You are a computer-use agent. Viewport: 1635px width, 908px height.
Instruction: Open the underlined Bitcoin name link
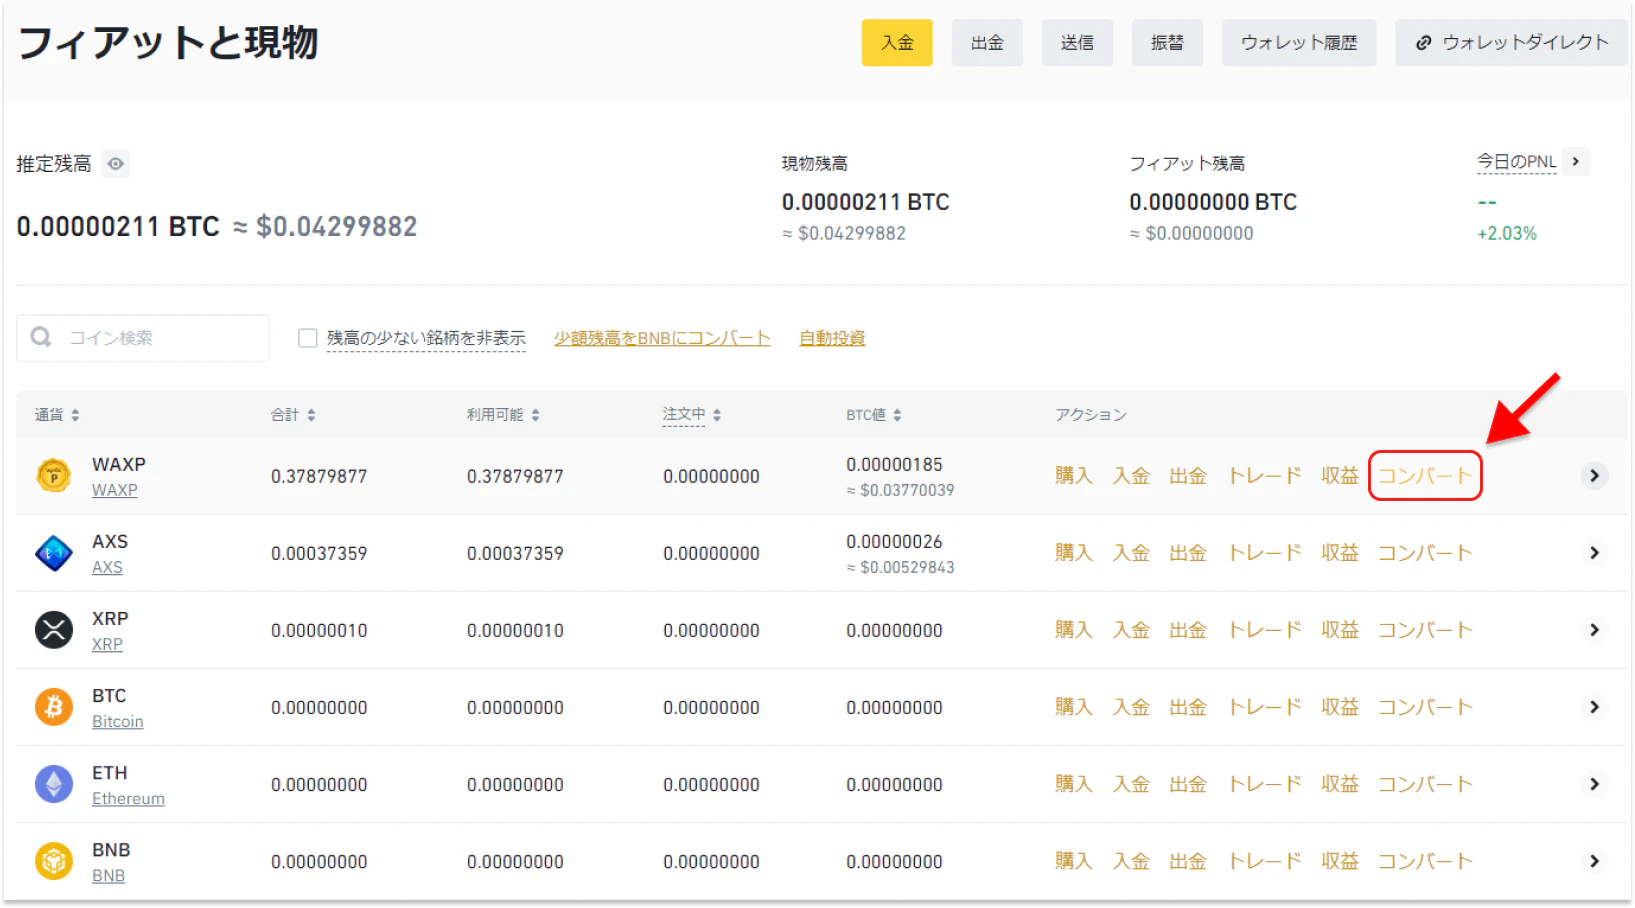click(118, 721)
